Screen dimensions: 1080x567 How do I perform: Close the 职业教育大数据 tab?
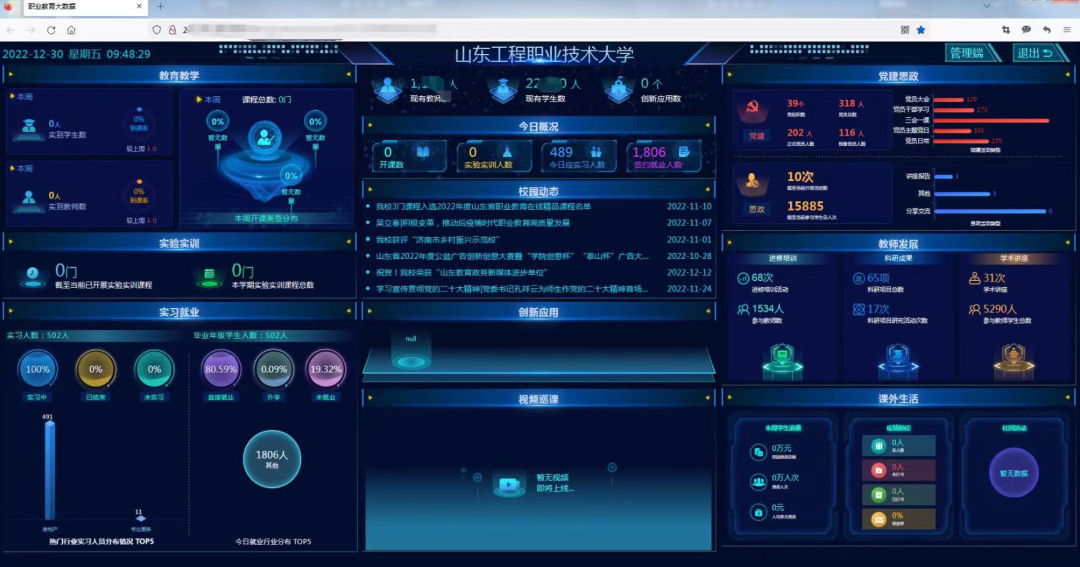pyautogui.click(x=138, y=6)
